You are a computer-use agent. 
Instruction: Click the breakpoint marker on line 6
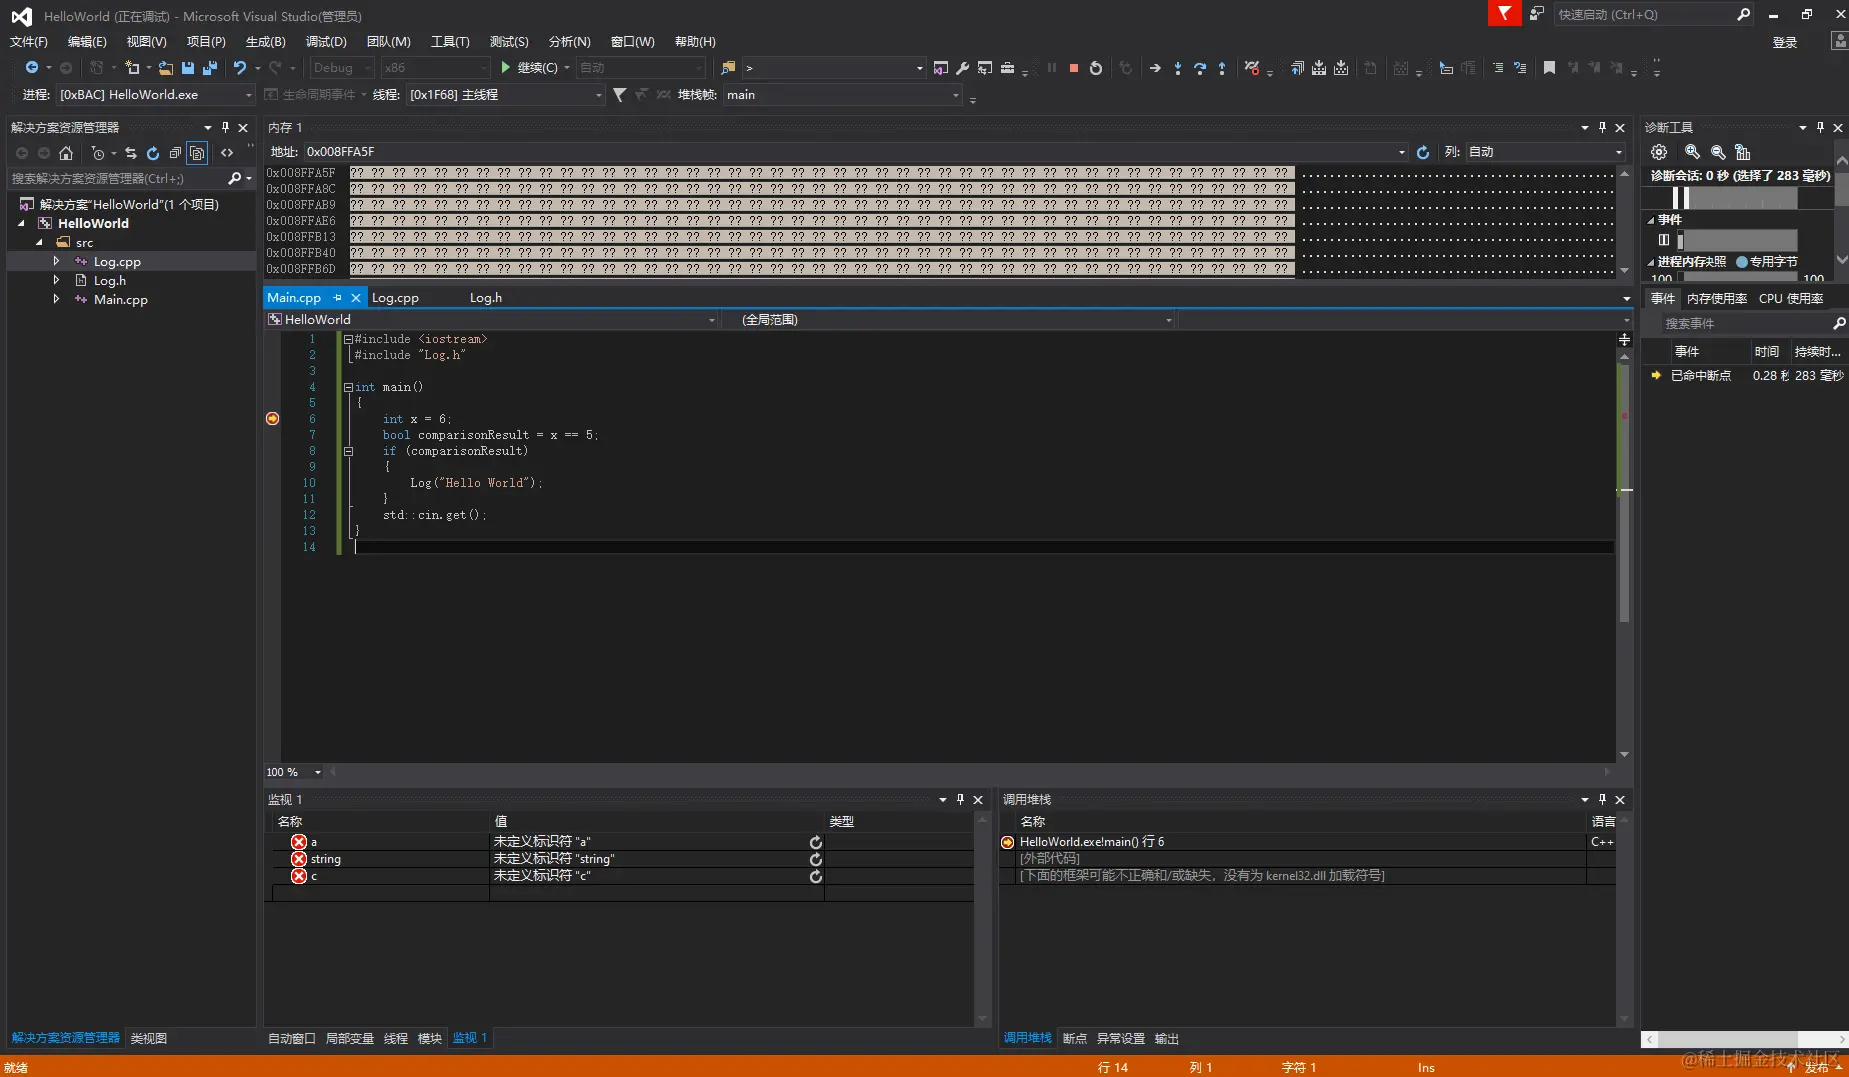pyautogui.click(x=272, y=418)
